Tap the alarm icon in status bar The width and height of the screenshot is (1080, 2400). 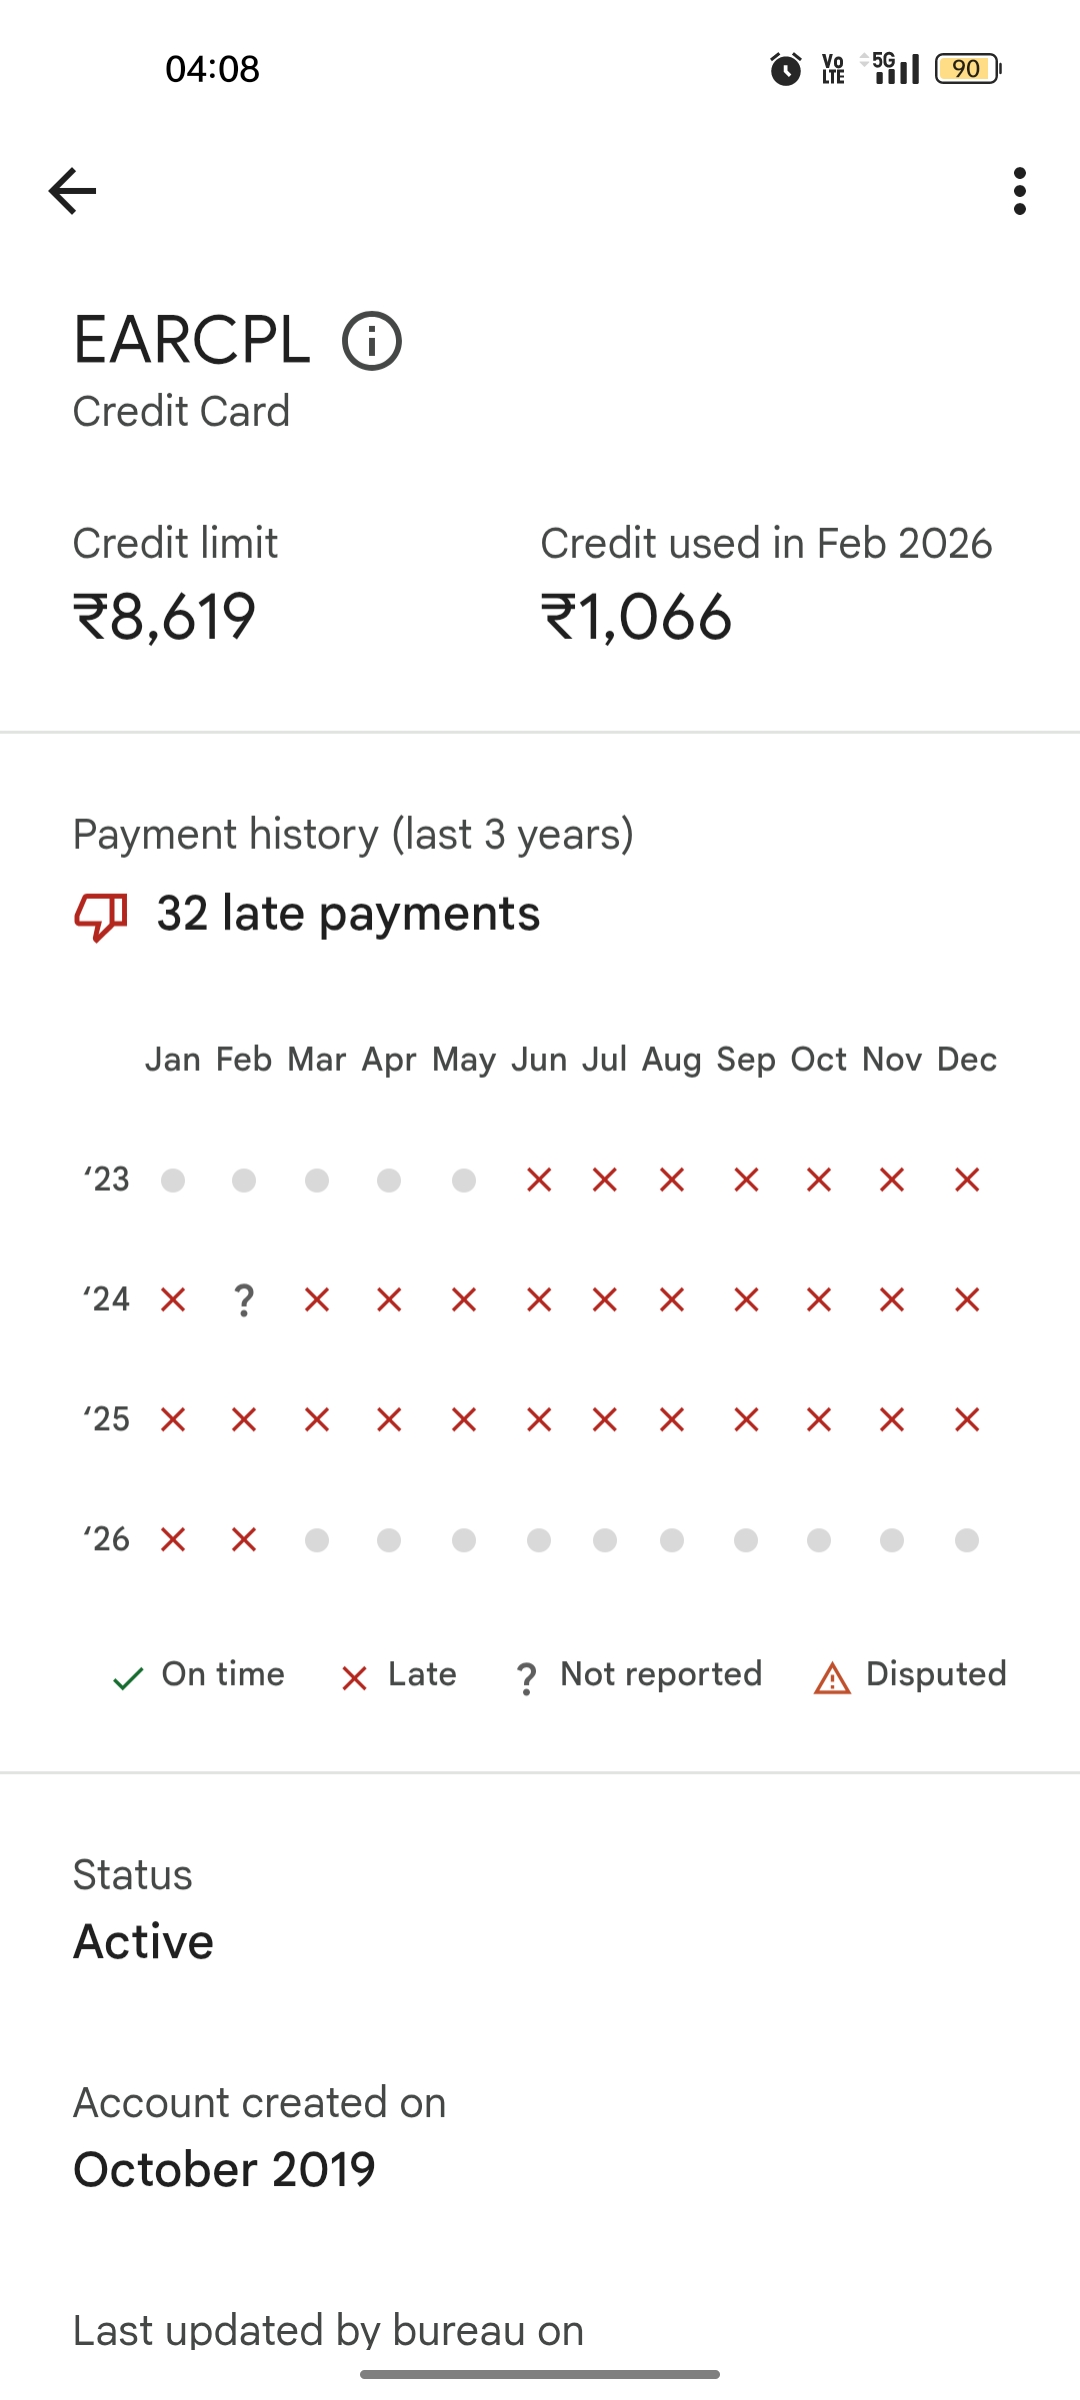(786, 69)
